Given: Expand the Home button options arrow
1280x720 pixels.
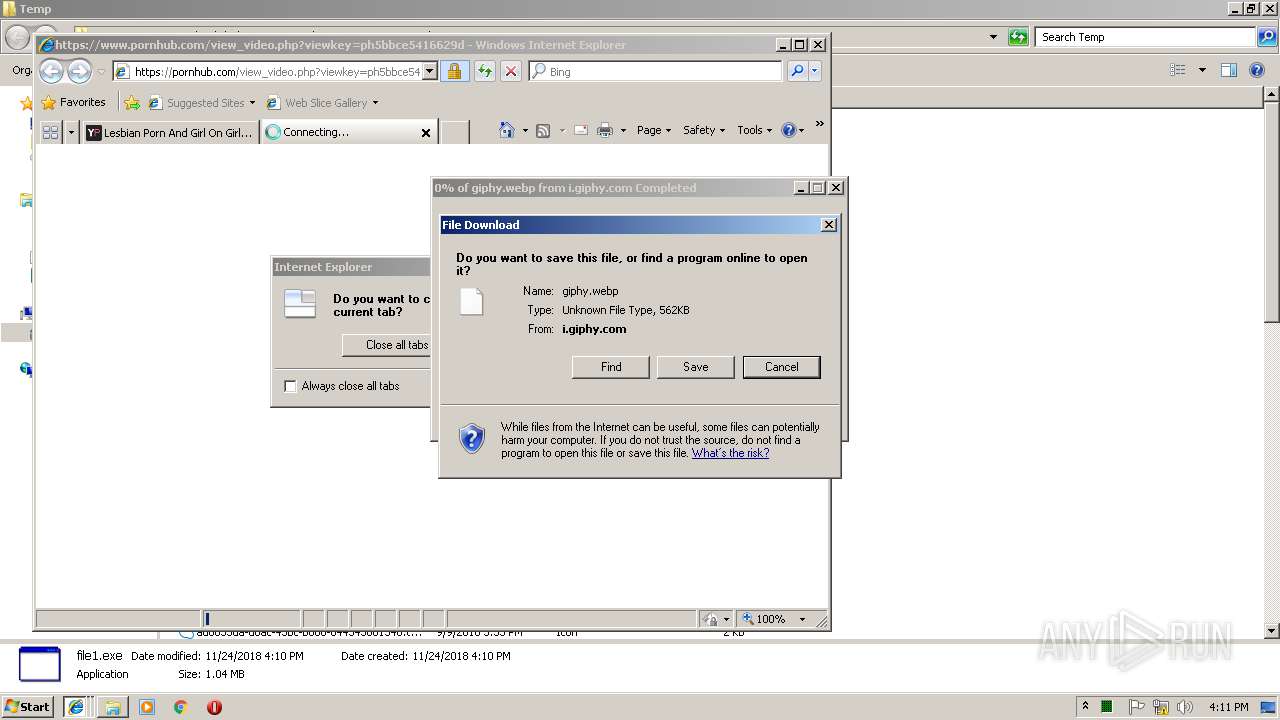Looking at the screenshot, I should [x=525, y=130].
